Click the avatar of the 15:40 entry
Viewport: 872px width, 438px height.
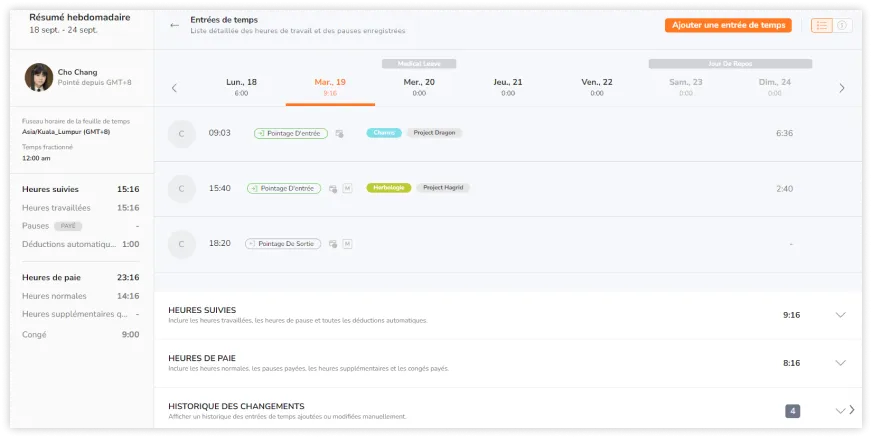(182, 188)
